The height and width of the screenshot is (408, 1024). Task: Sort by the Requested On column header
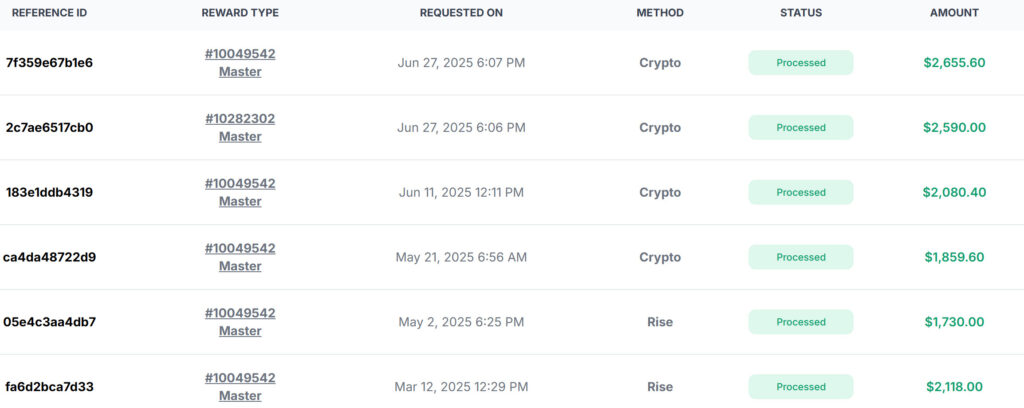coord(461,13)
